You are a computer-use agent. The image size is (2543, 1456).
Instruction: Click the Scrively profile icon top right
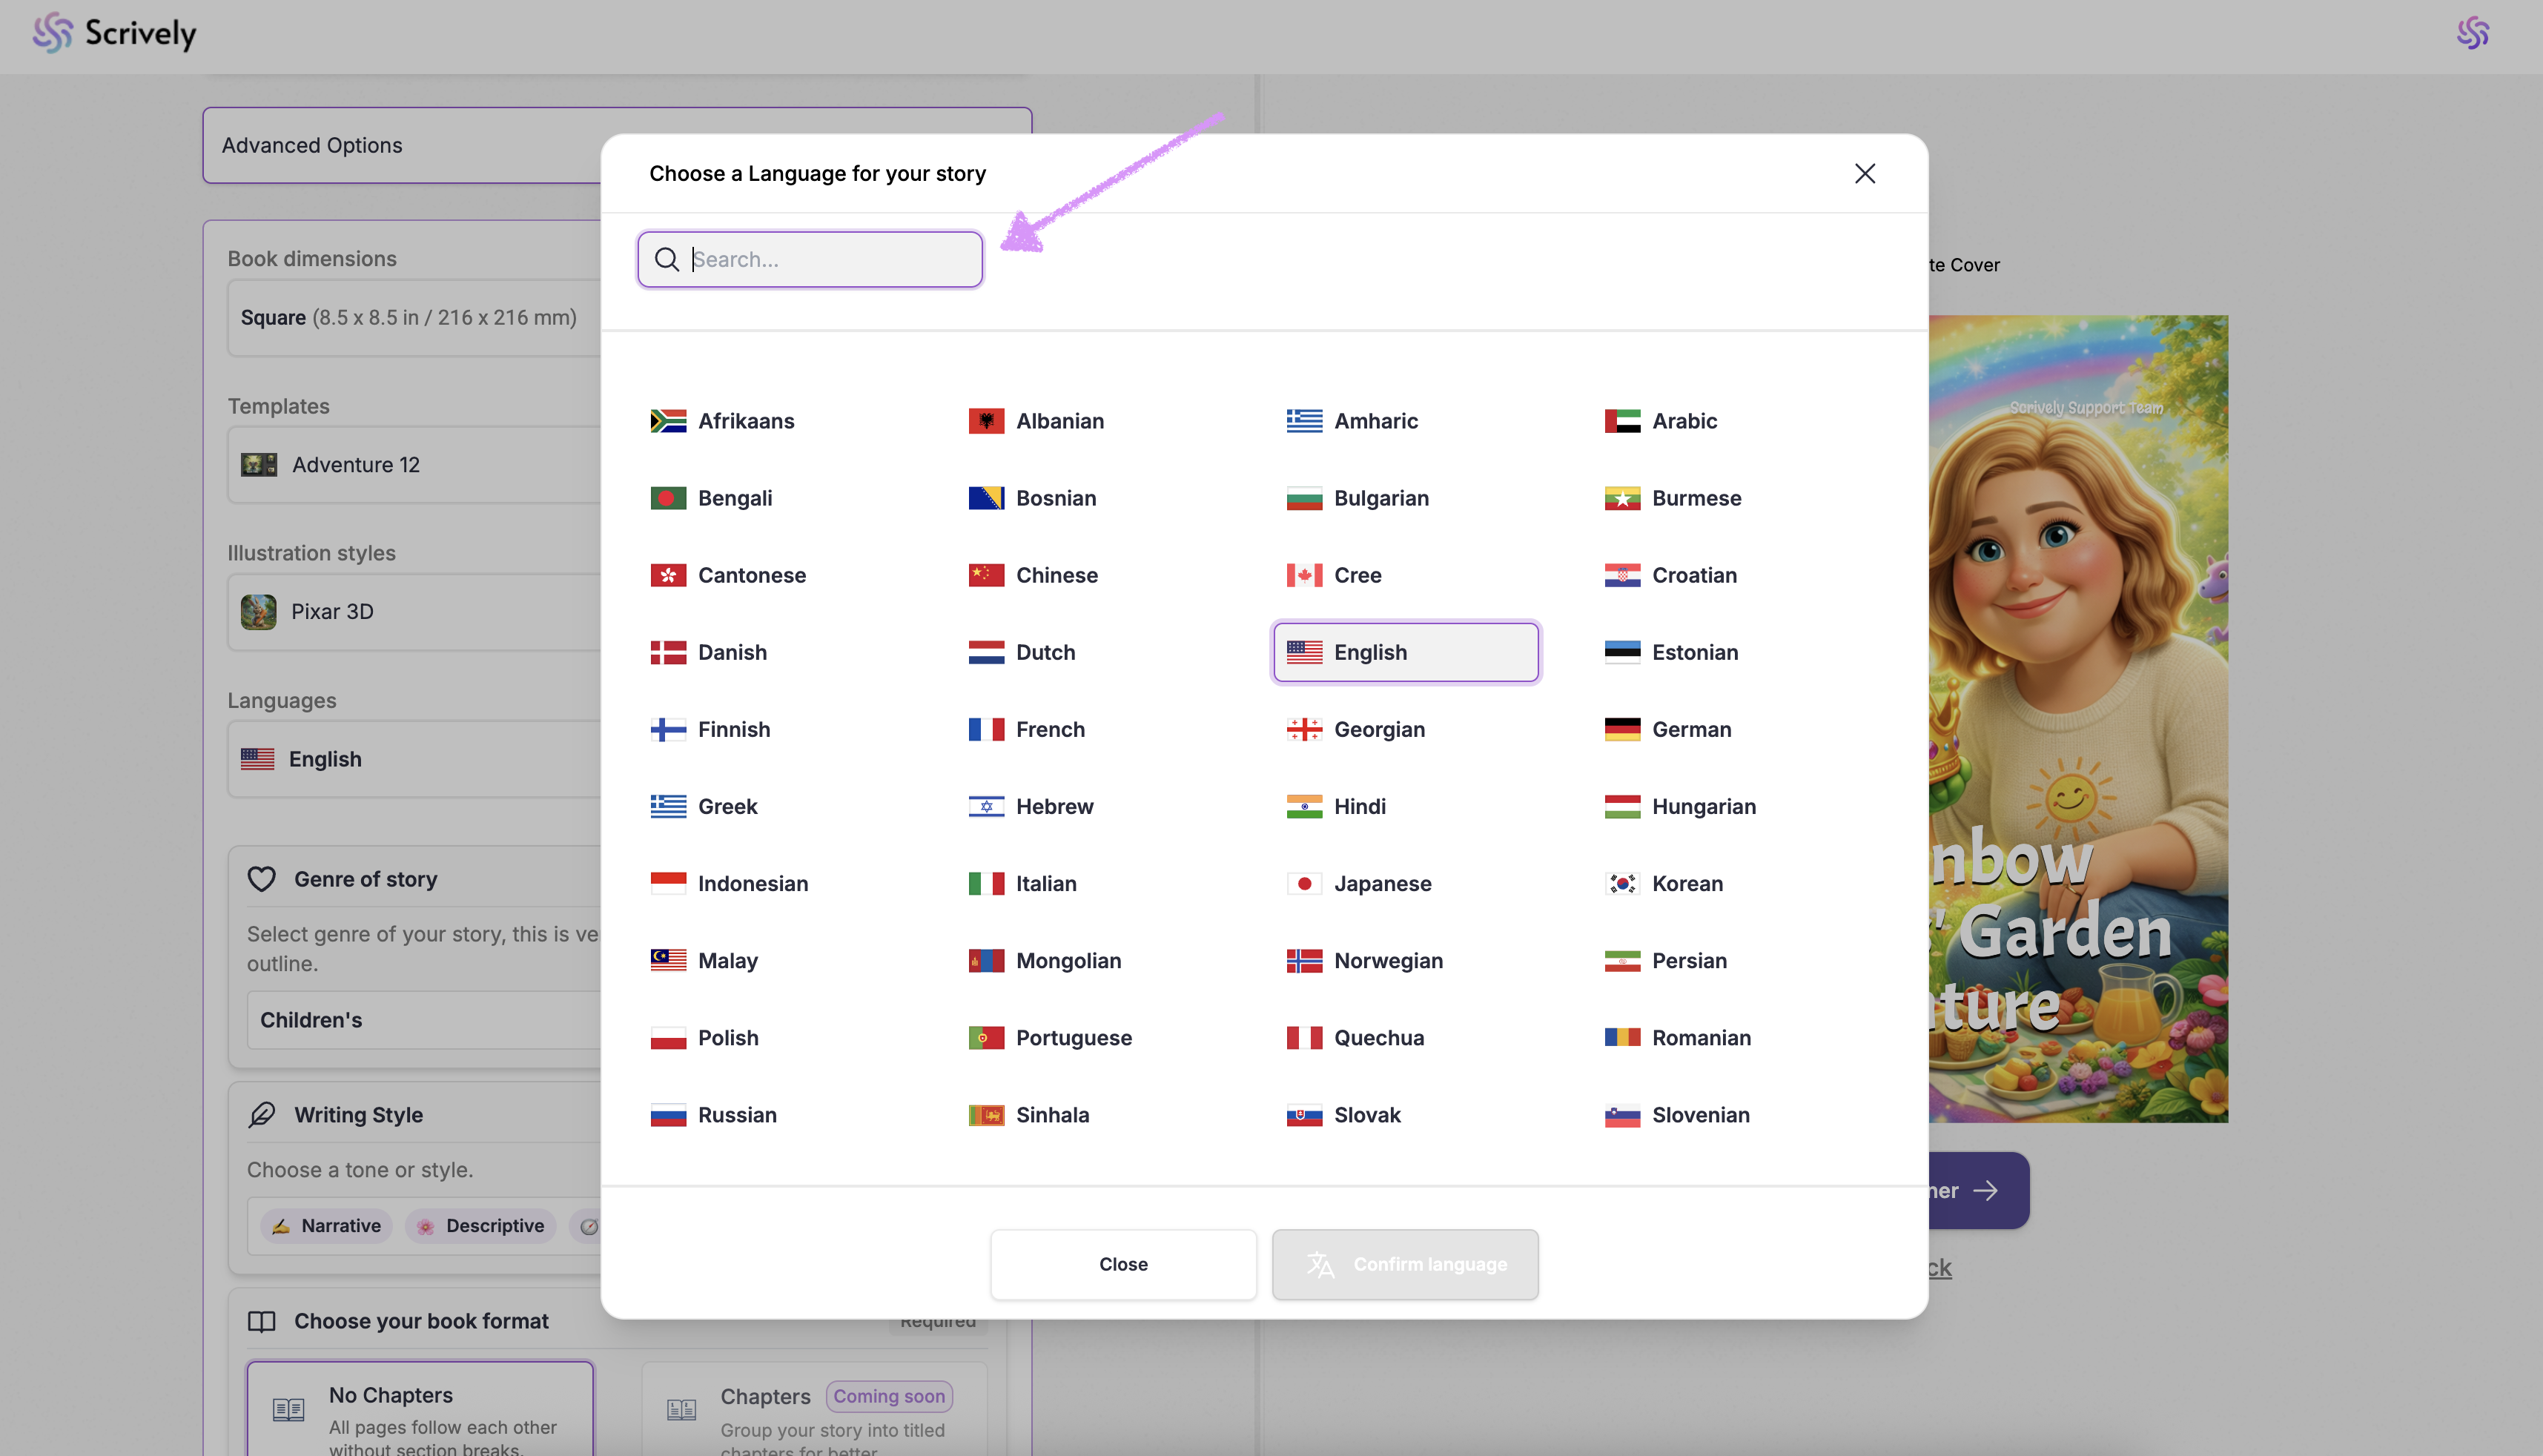click(x=2472, y=33)
